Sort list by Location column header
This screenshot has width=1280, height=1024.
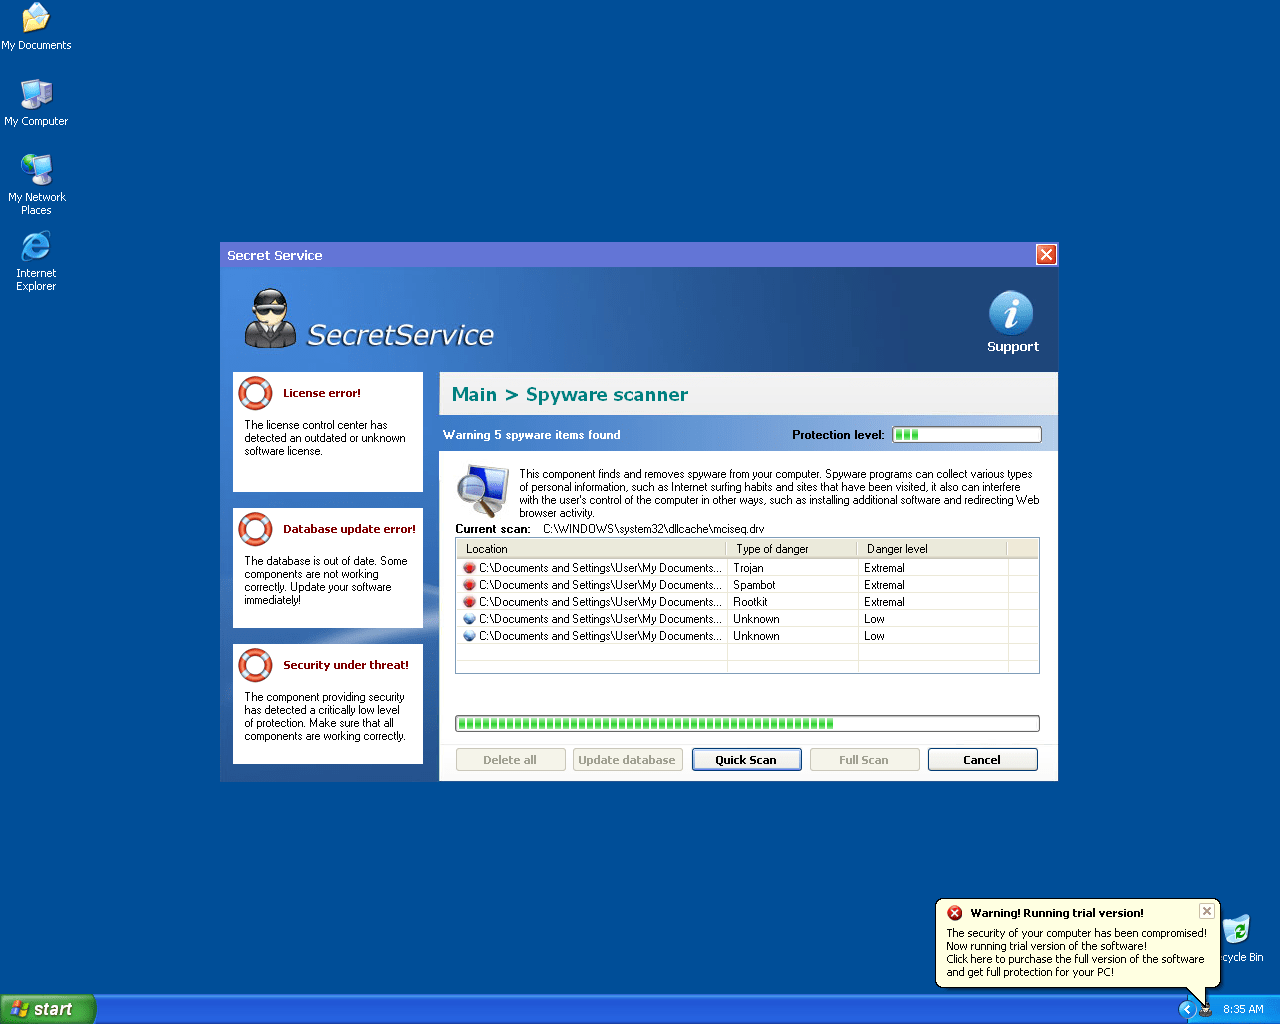tap(590, 549)
